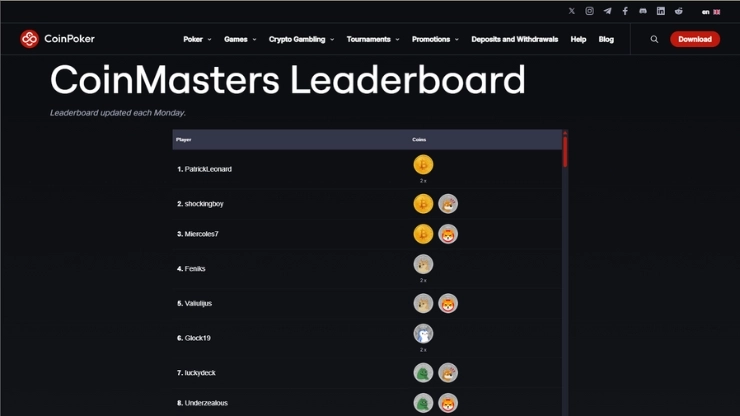Click the leaderboard scroll up arrow
The width and height of the screenshot is (740, 416).
click(x=565, y=133)
